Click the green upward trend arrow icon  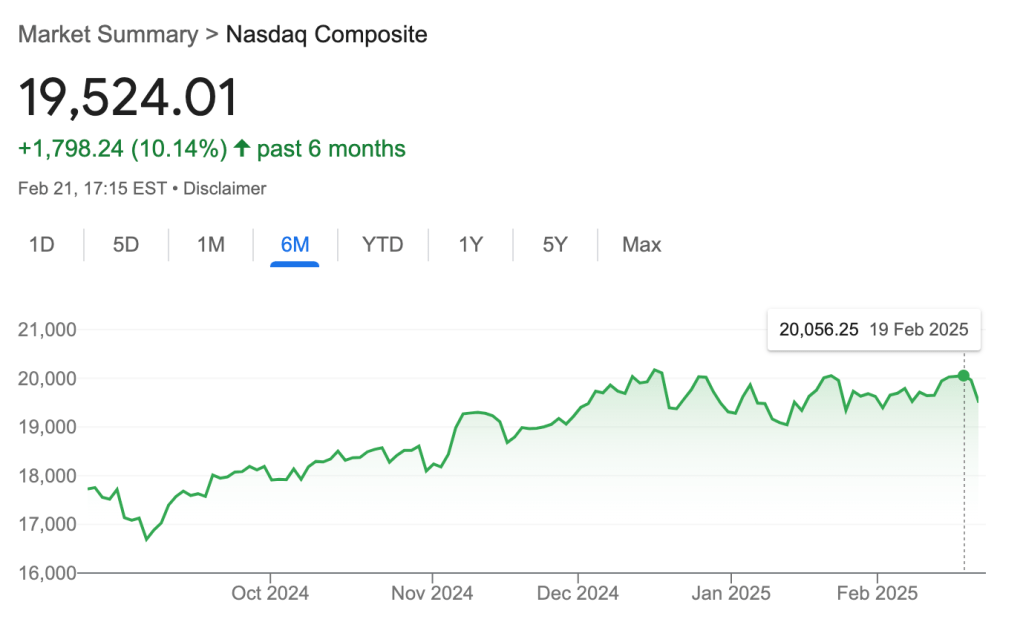pyautogui.click(x=242, y=150)
